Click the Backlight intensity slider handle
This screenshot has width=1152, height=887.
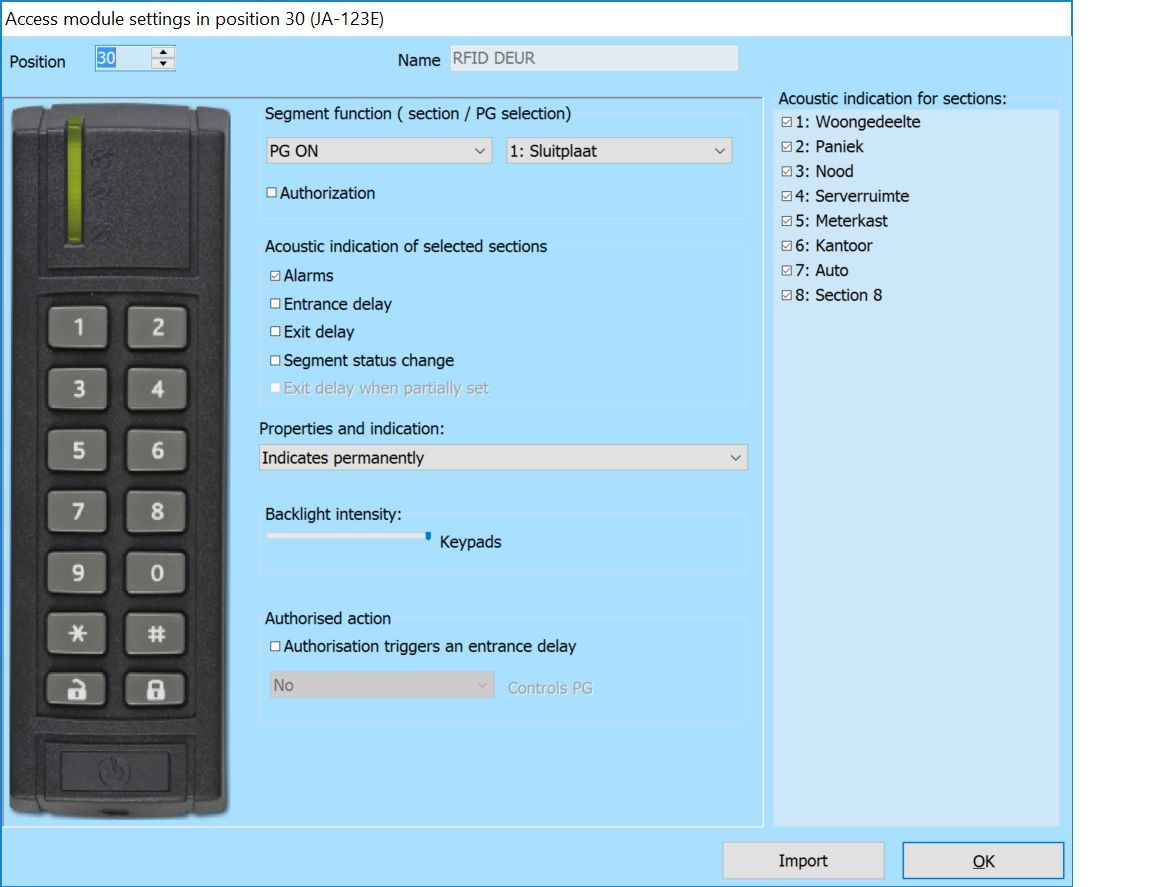pyautogui.click(x=428, y=536)
